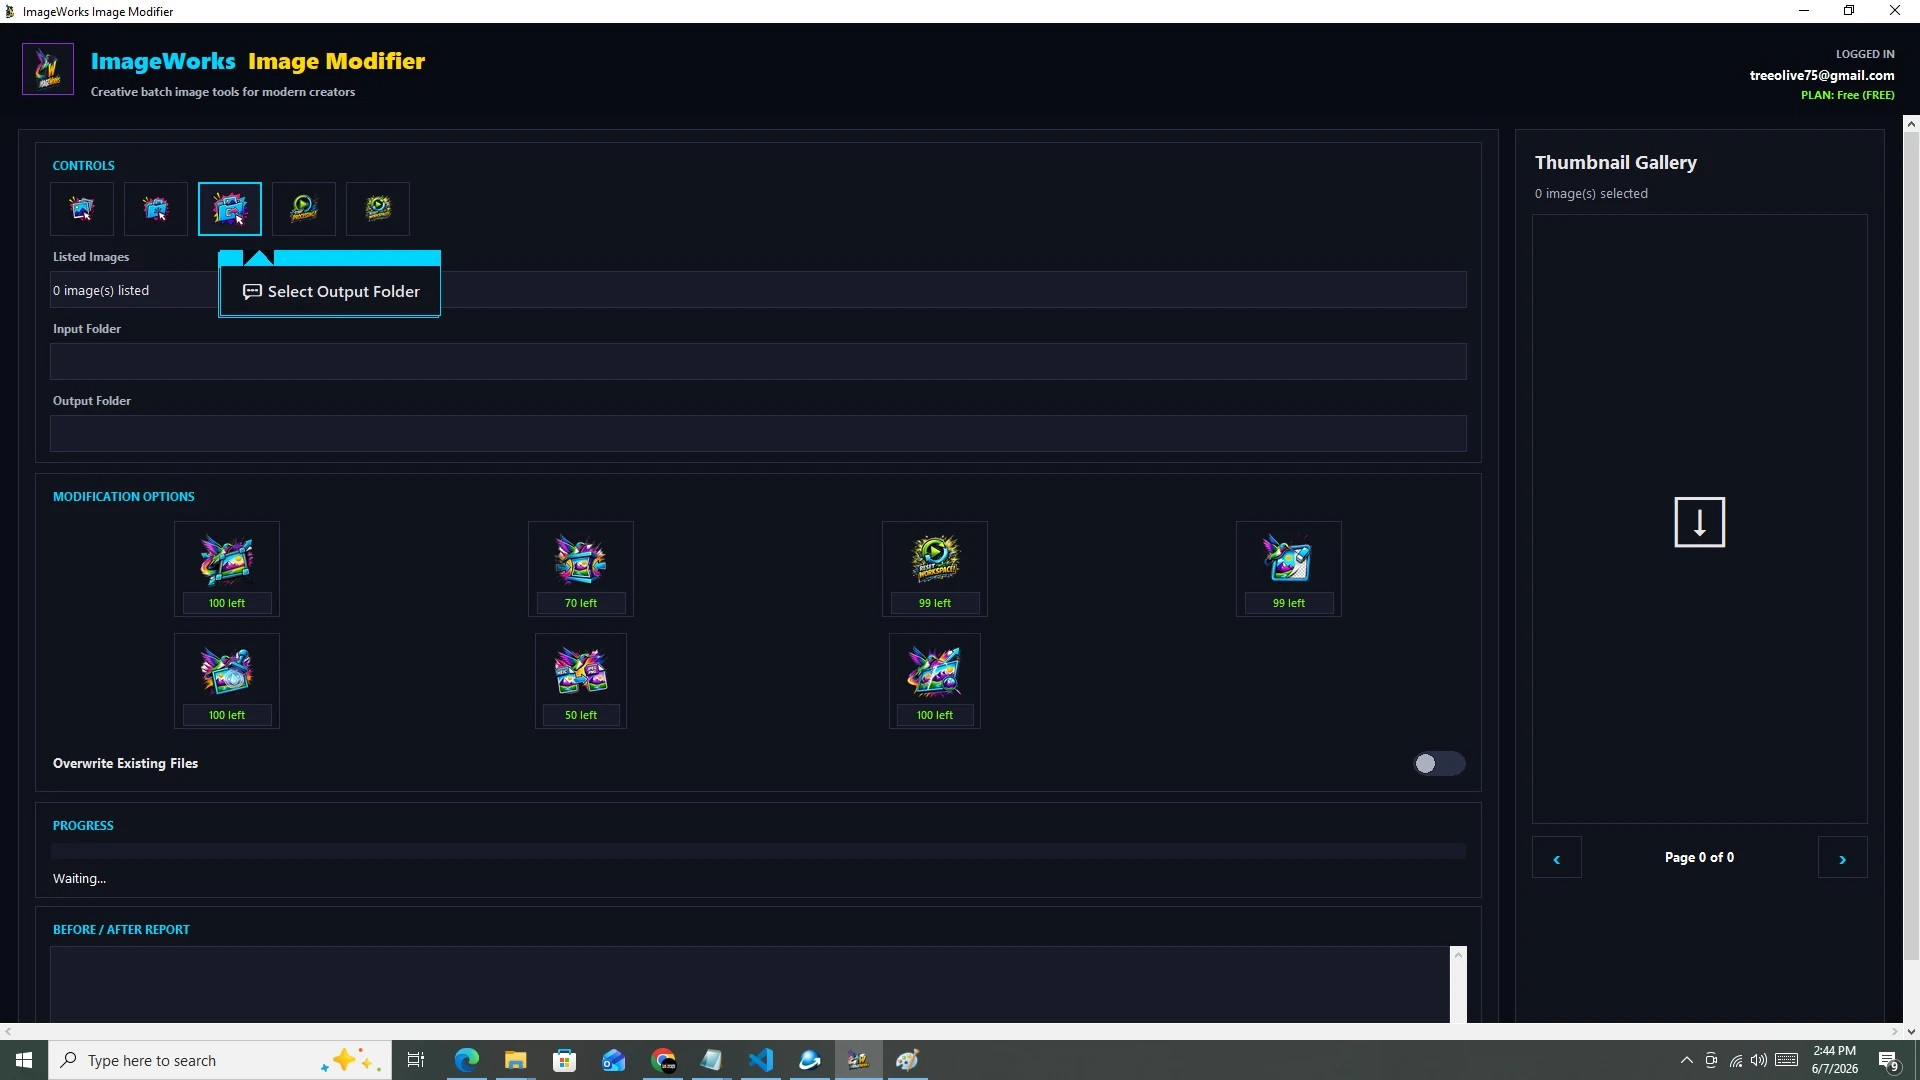Image resolution: width=1920 pixels, height=1080 pixels.
Task: Show hidden system tray icons
Action: 1687,1060
